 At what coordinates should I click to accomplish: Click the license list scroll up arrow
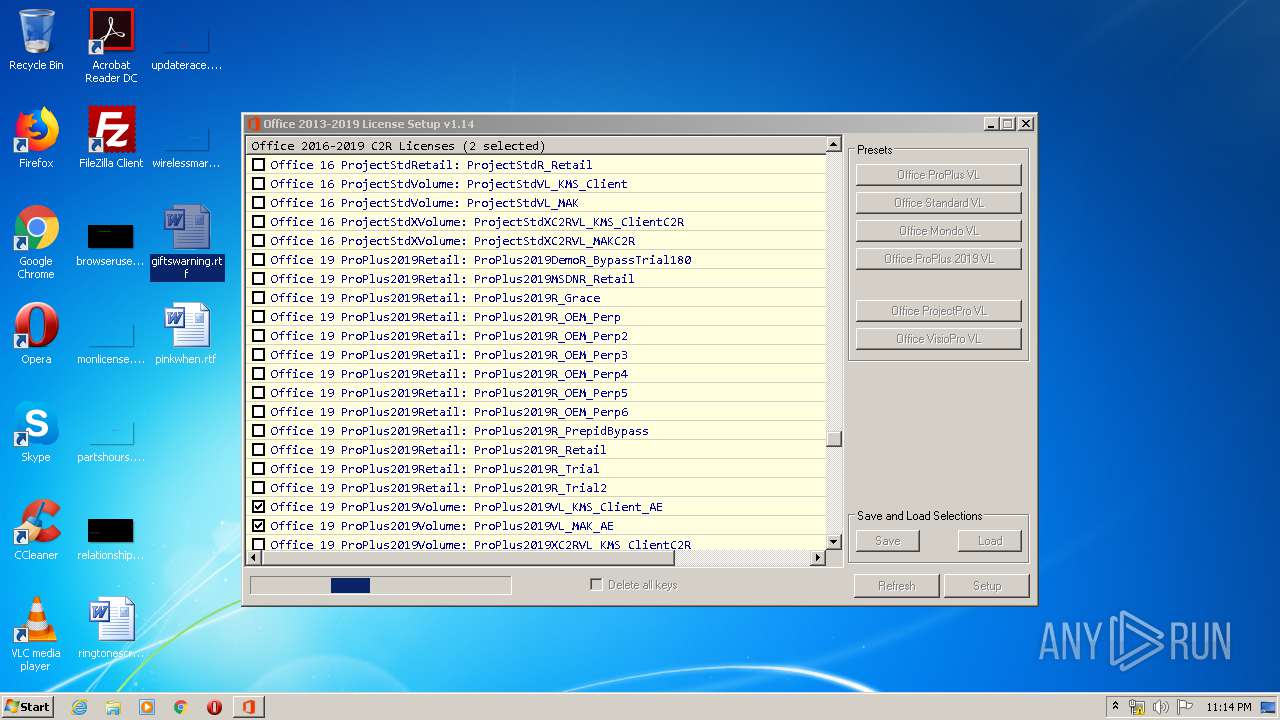tap(834, 145)
